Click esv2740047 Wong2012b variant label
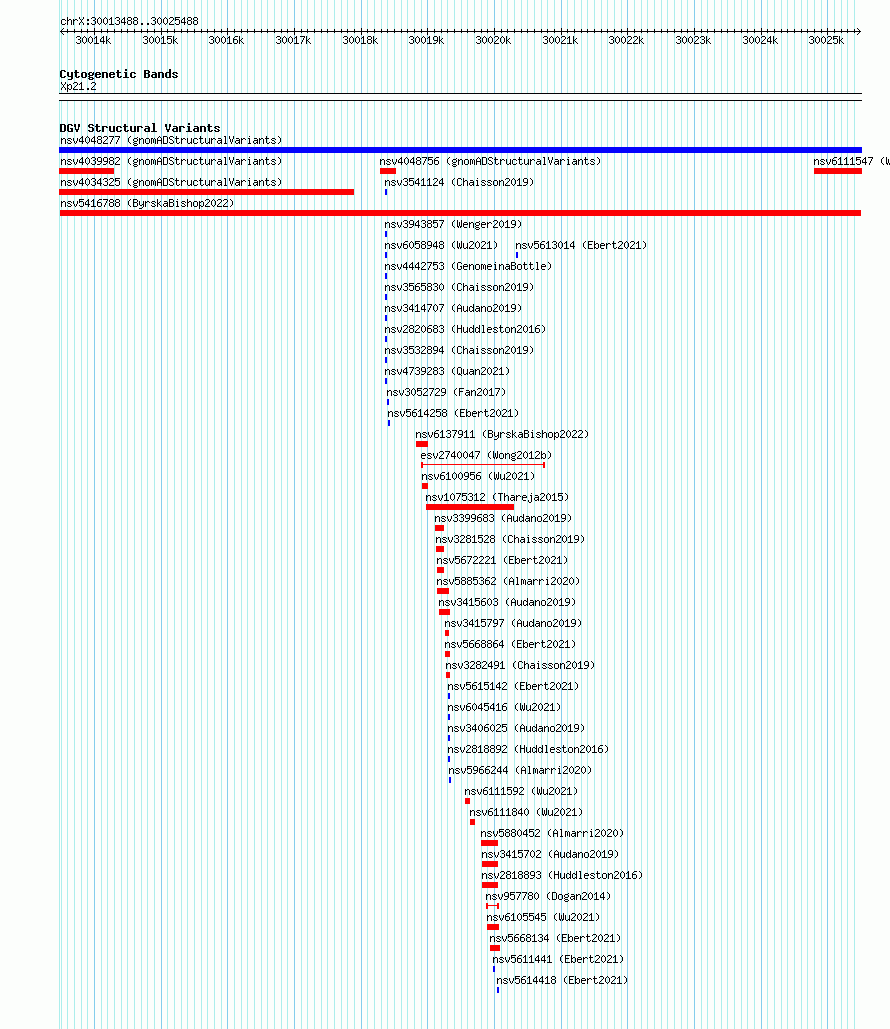This screenshot has width=890, height=1029. point(486,455)
